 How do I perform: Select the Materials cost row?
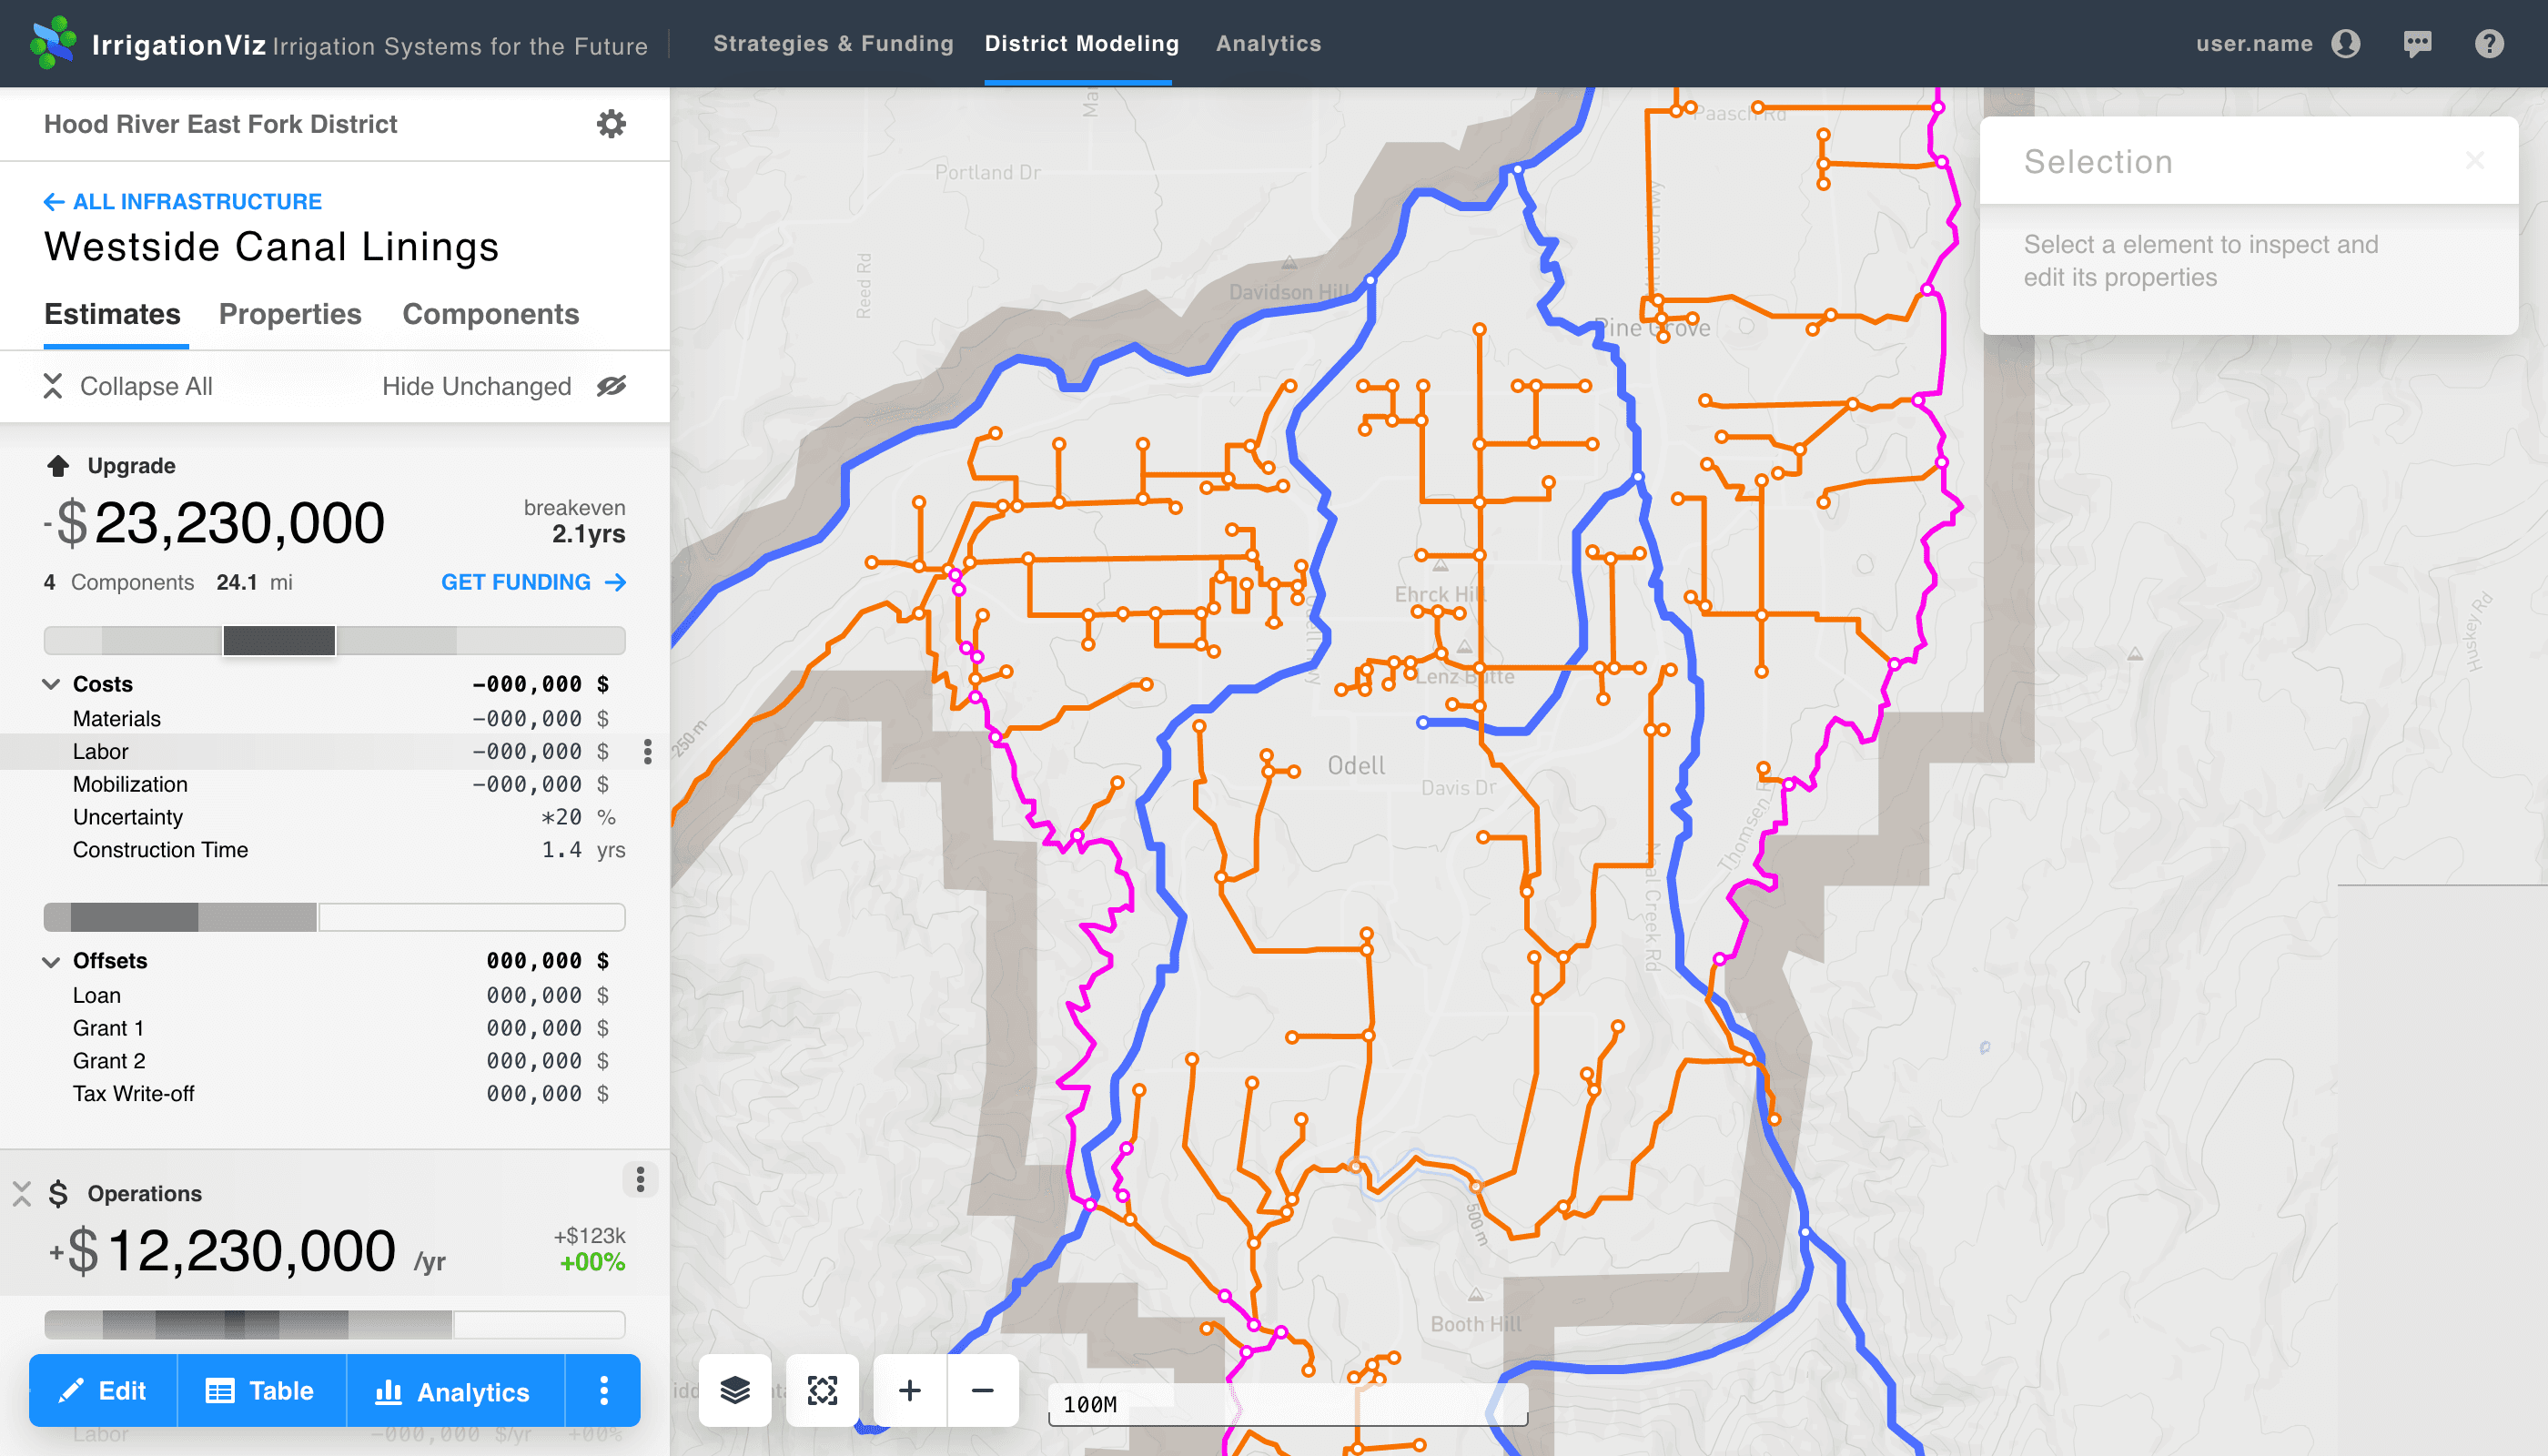coord(334,719)
